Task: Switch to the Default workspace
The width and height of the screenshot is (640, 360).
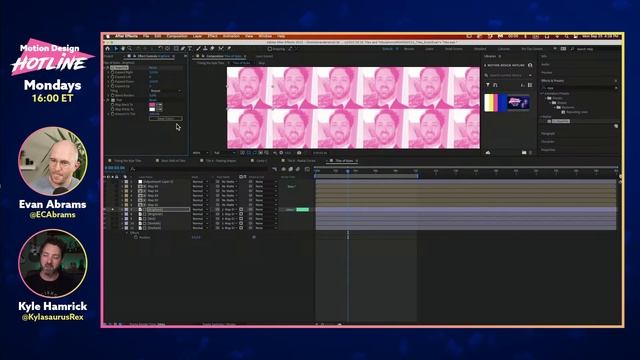Action: click(x=387, y=49)
